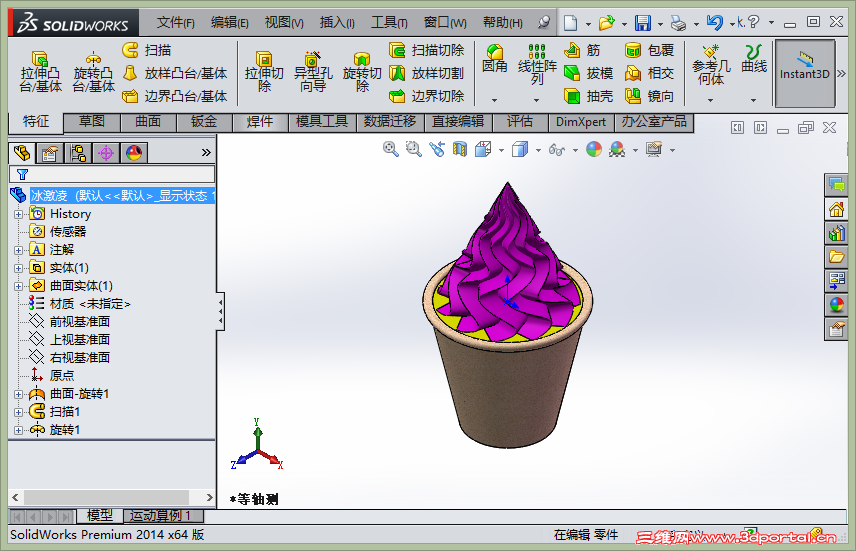Expand the 曲面实体(1) node
This screenshot has height=551, width=856.
[18, 286]
